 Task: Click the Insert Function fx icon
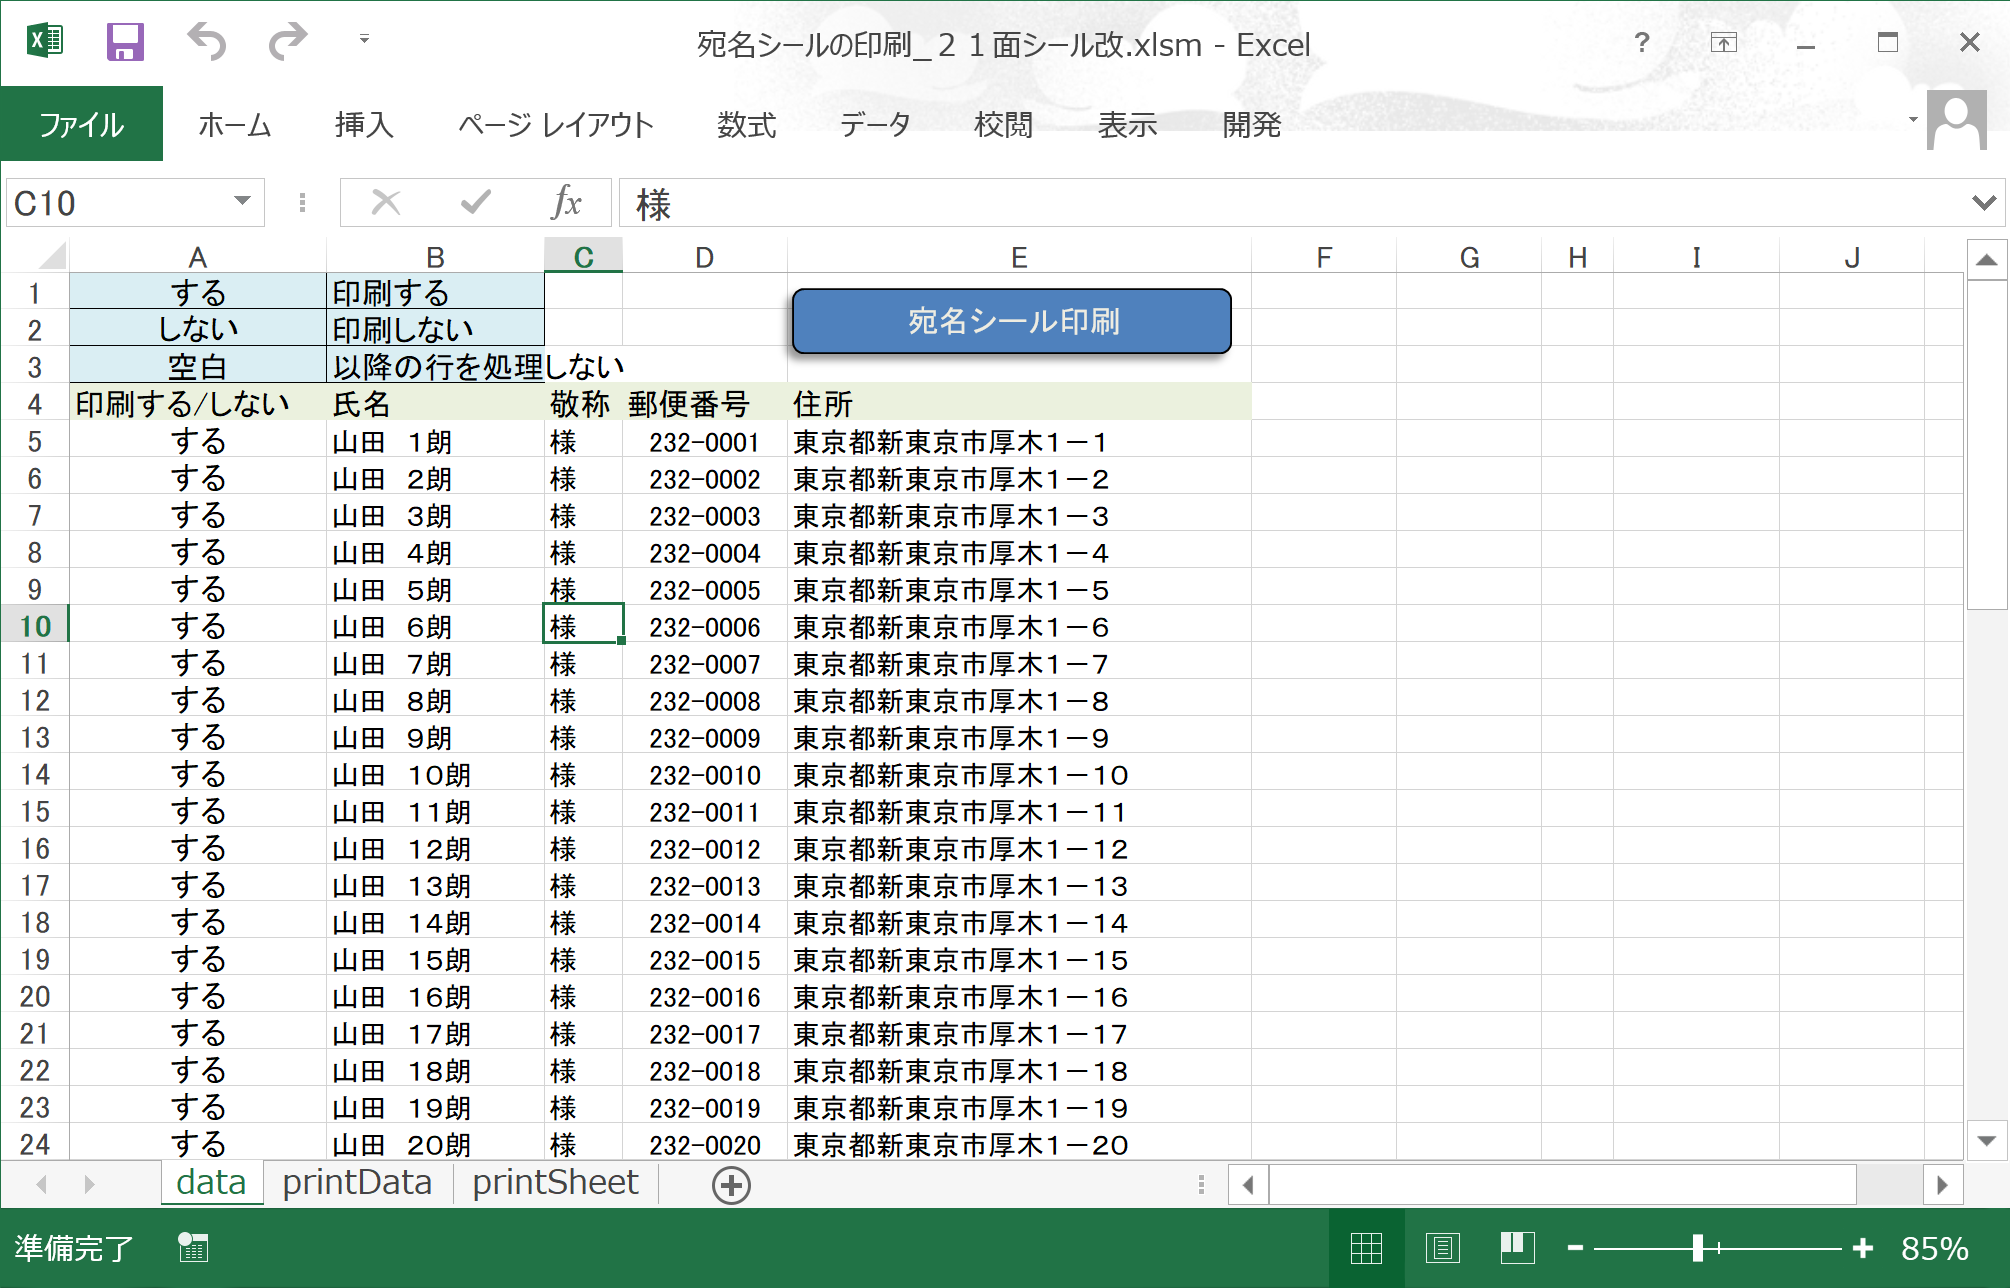[566, 203]
